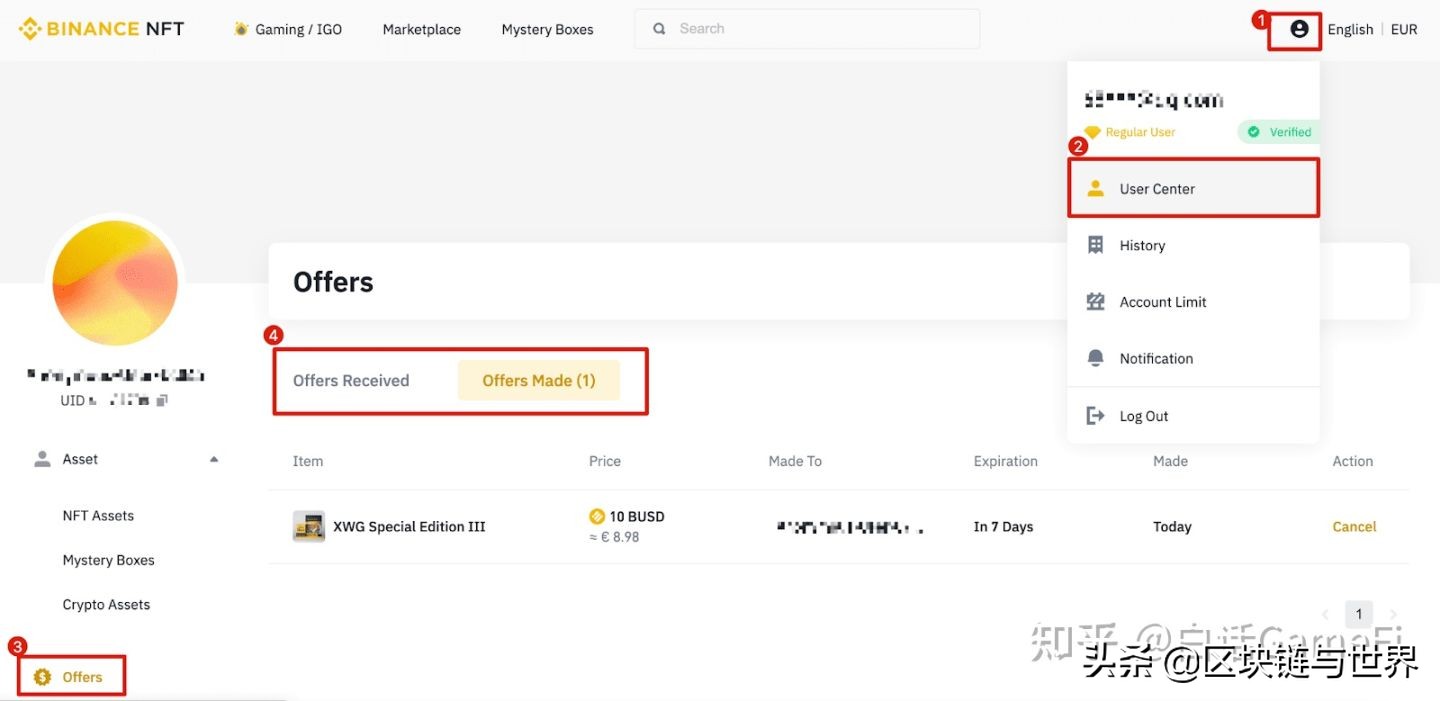Go to pagination page 1
1440x701 pixels.
pos(1358,614)
